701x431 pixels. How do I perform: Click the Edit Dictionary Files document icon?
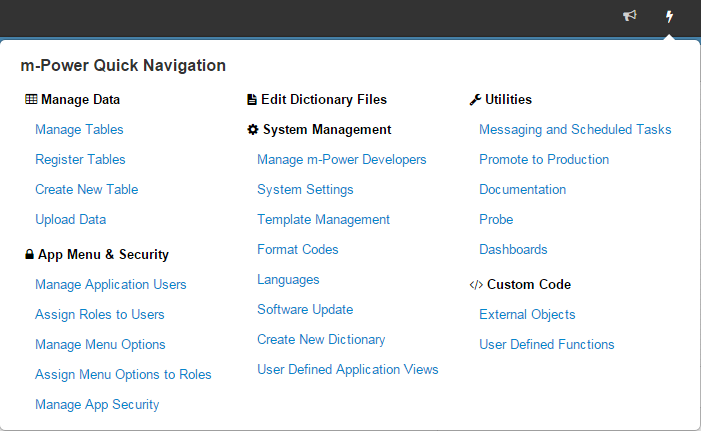point(252,99)
